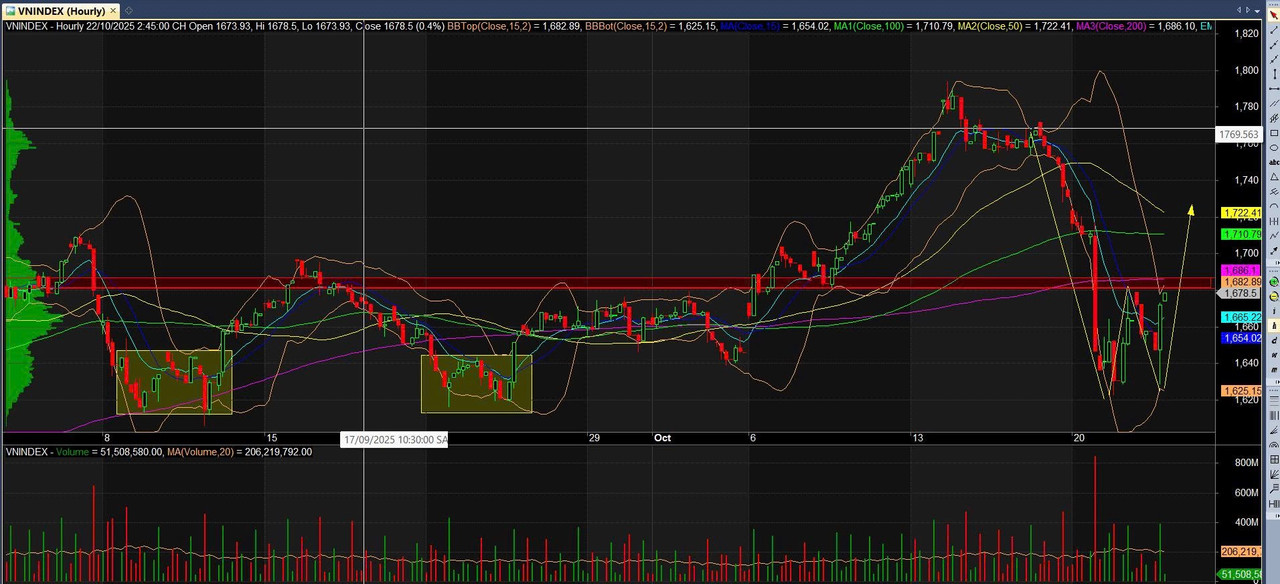The height and width of the screenshot is (584, 1280).
Task: Add a new chart tab
Action: [129, 11]
